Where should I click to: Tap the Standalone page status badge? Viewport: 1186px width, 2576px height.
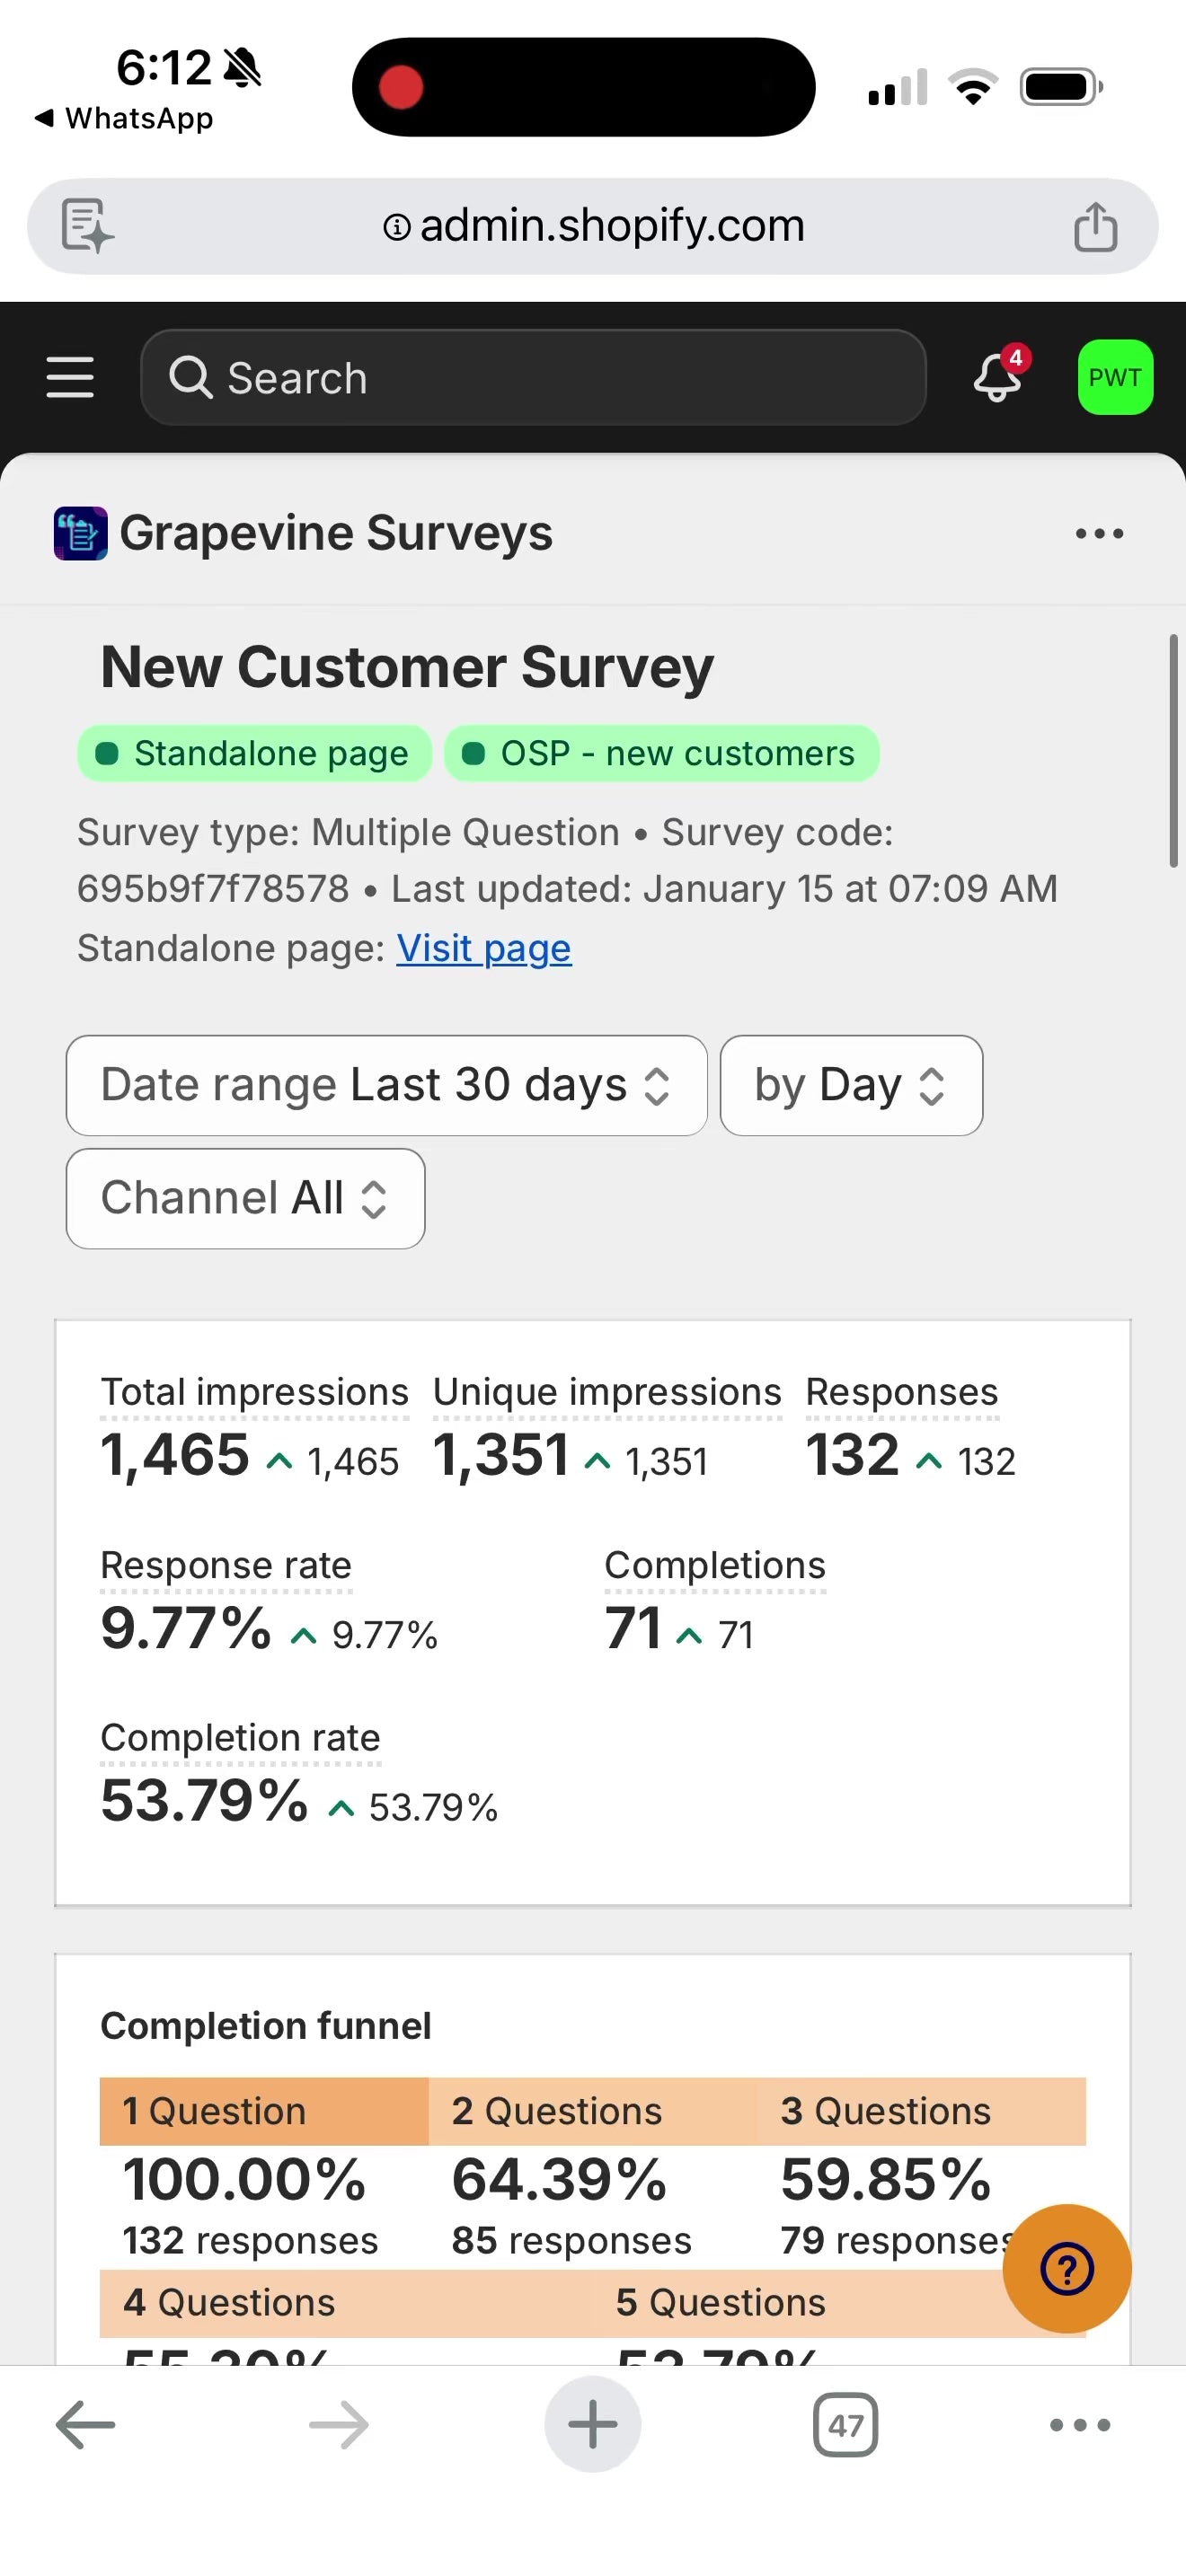click(254, 753)
